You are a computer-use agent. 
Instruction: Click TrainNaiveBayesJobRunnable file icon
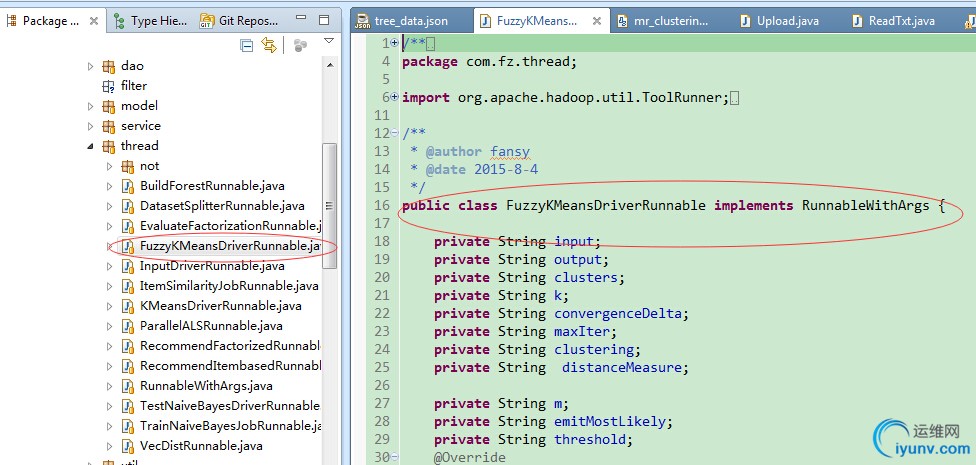[x=128, y=426]
